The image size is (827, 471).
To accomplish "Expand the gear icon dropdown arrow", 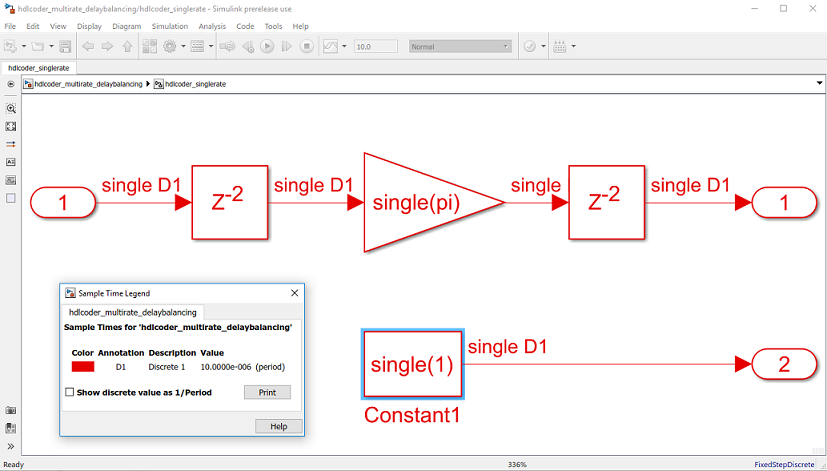I will 183,46.
